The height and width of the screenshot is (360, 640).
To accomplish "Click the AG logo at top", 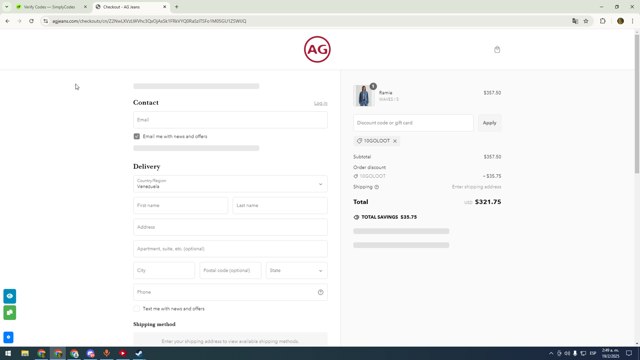I will tap(317, 49).
